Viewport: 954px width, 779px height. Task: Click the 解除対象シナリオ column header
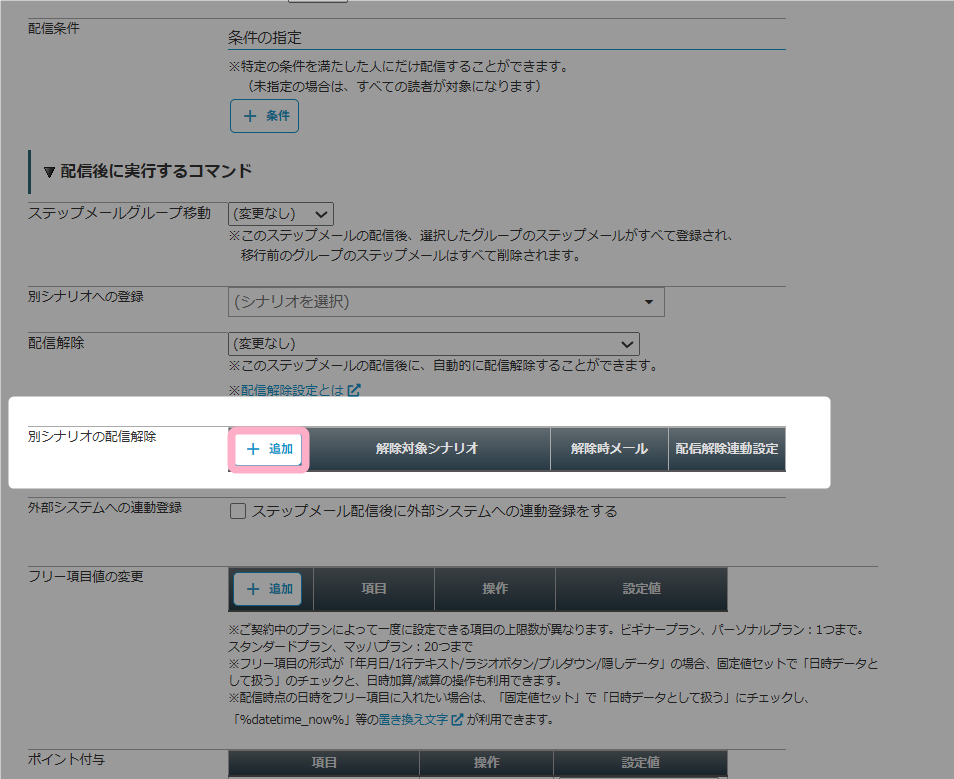tap(427, 449)
